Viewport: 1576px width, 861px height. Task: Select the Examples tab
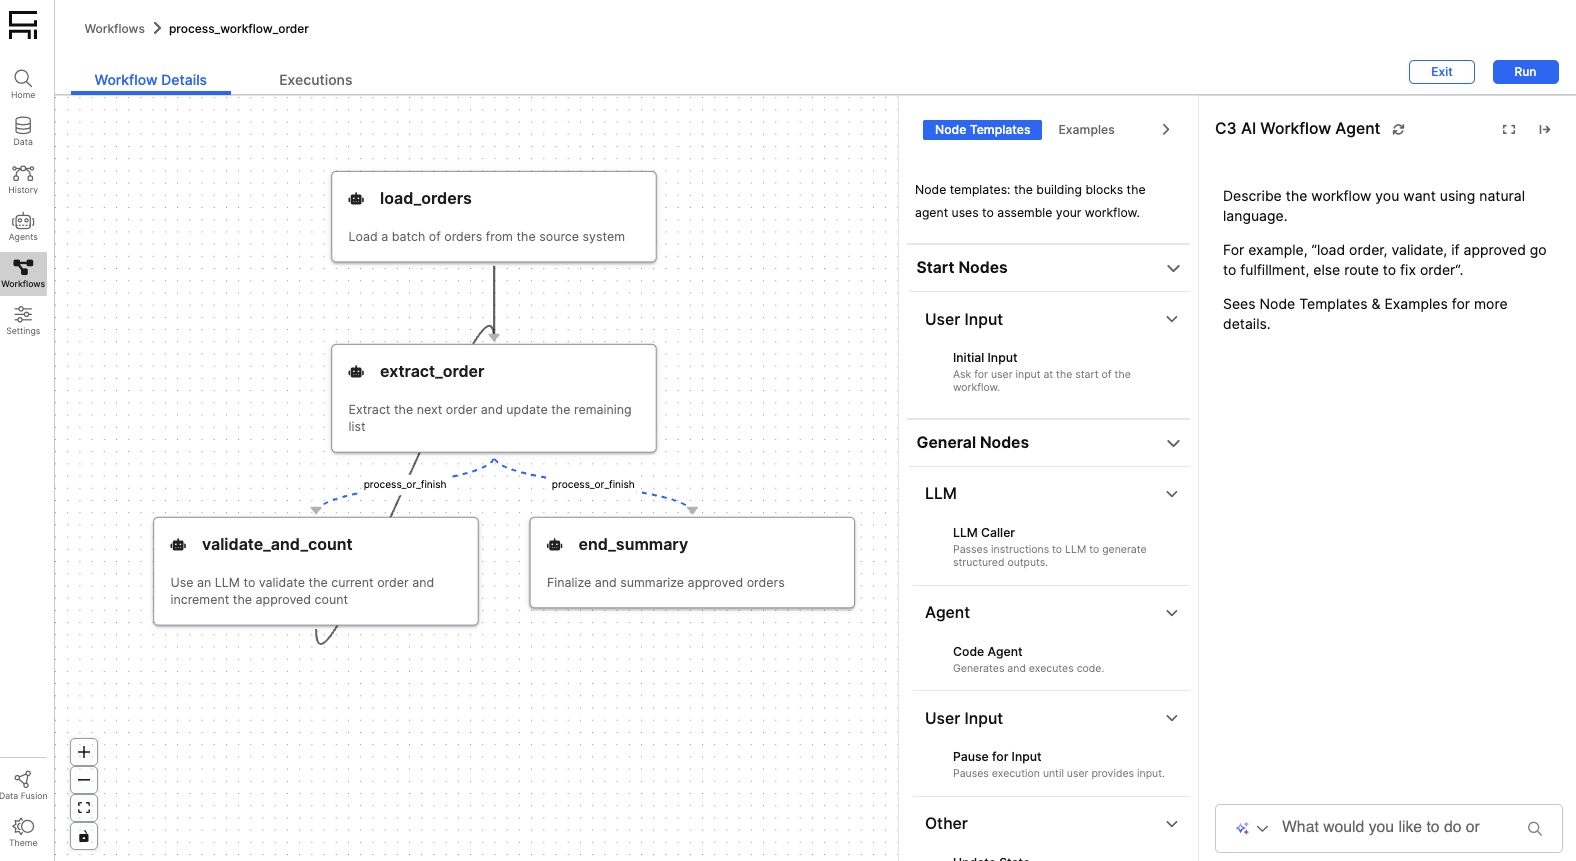point(1086,130)
